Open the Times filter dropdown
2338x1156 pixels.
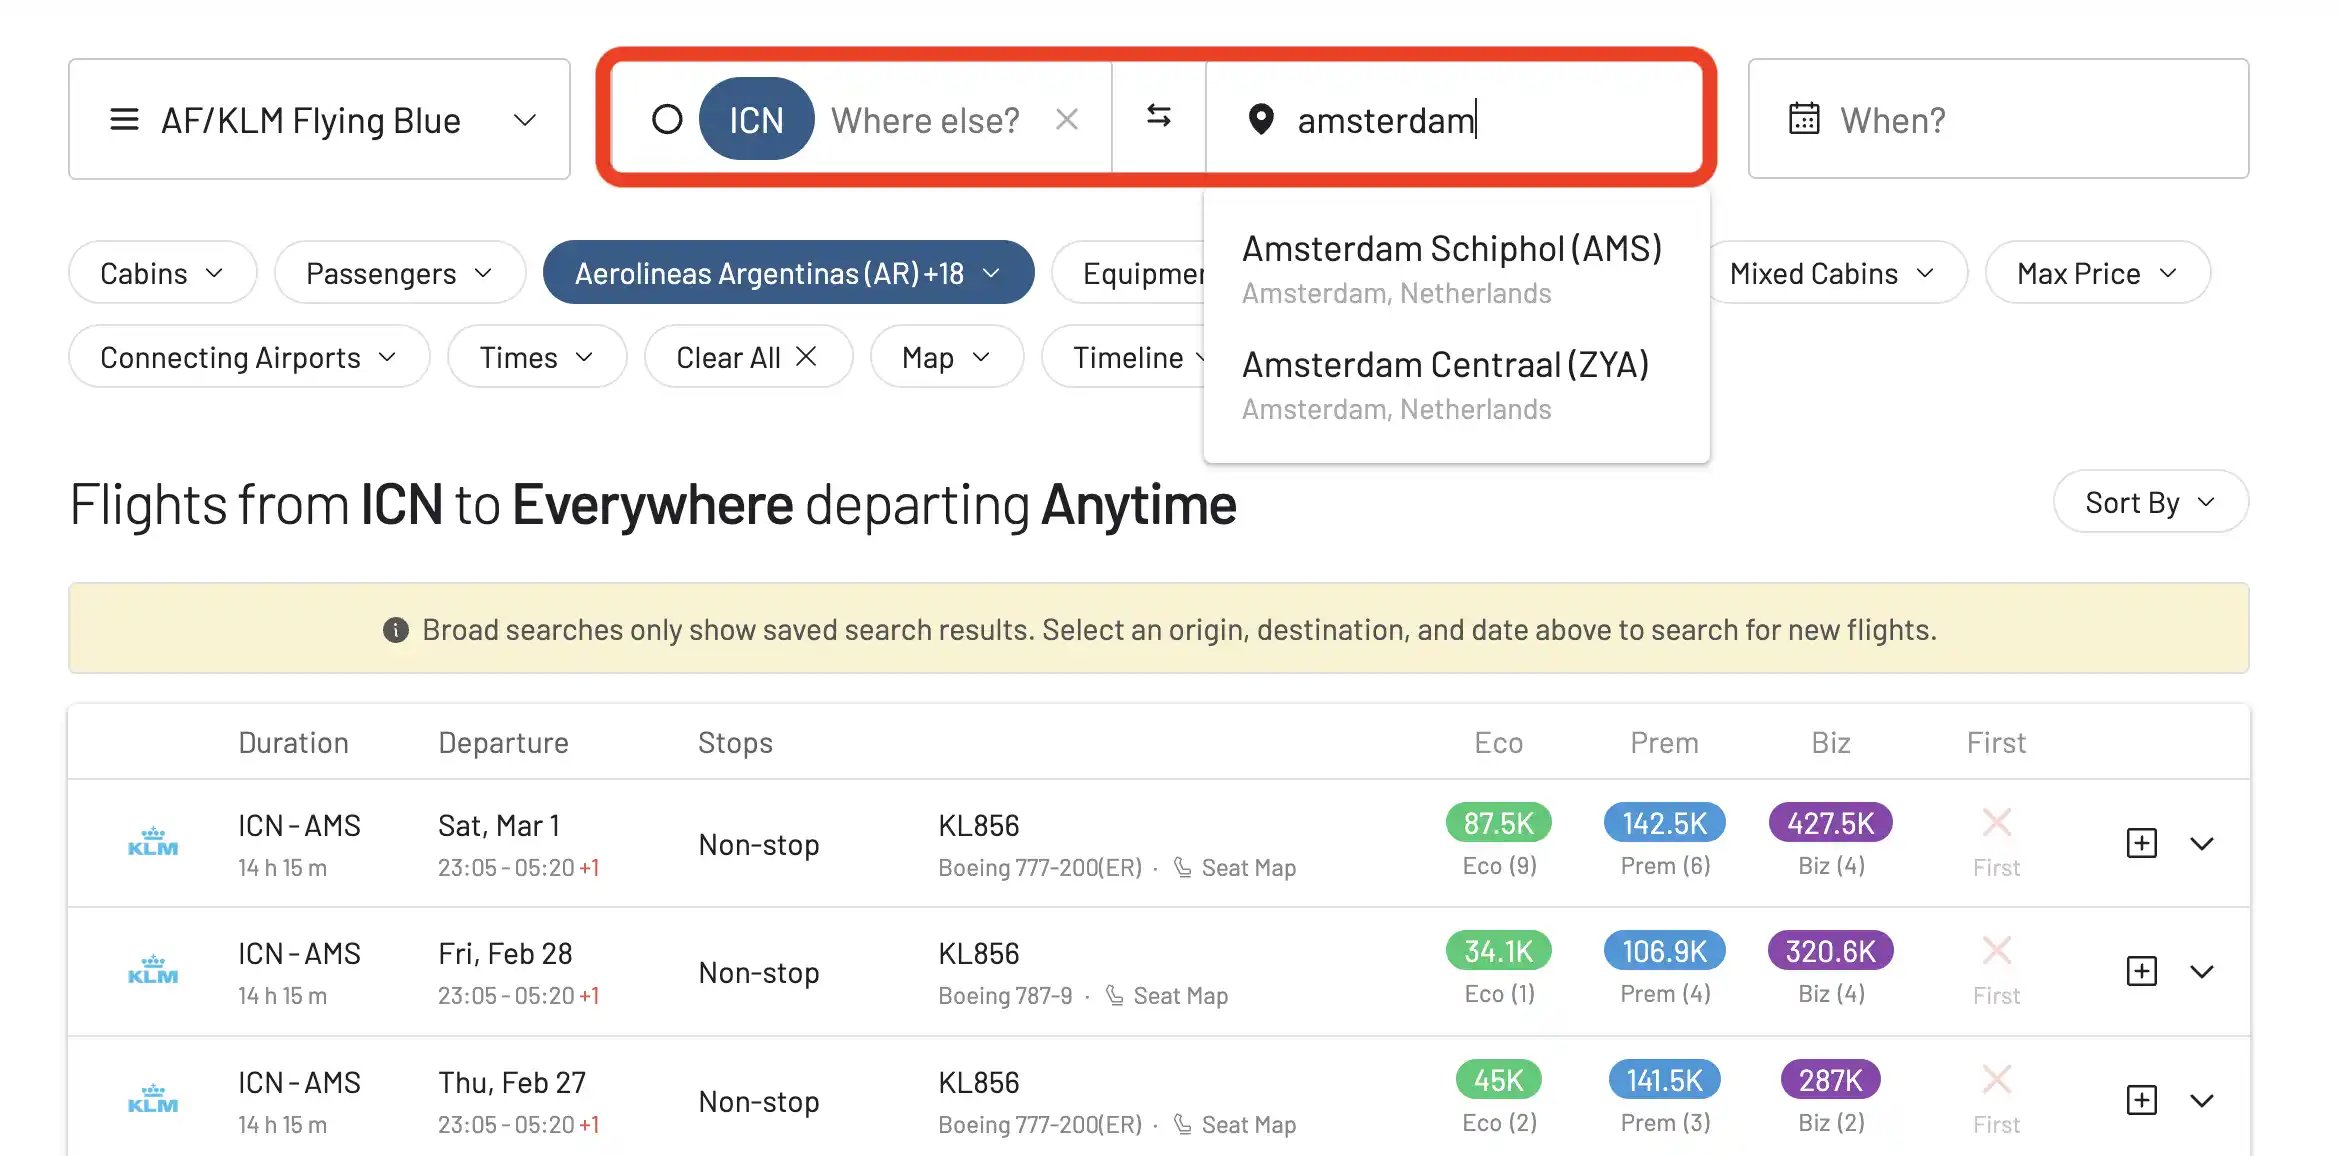[x=537, y=357]
